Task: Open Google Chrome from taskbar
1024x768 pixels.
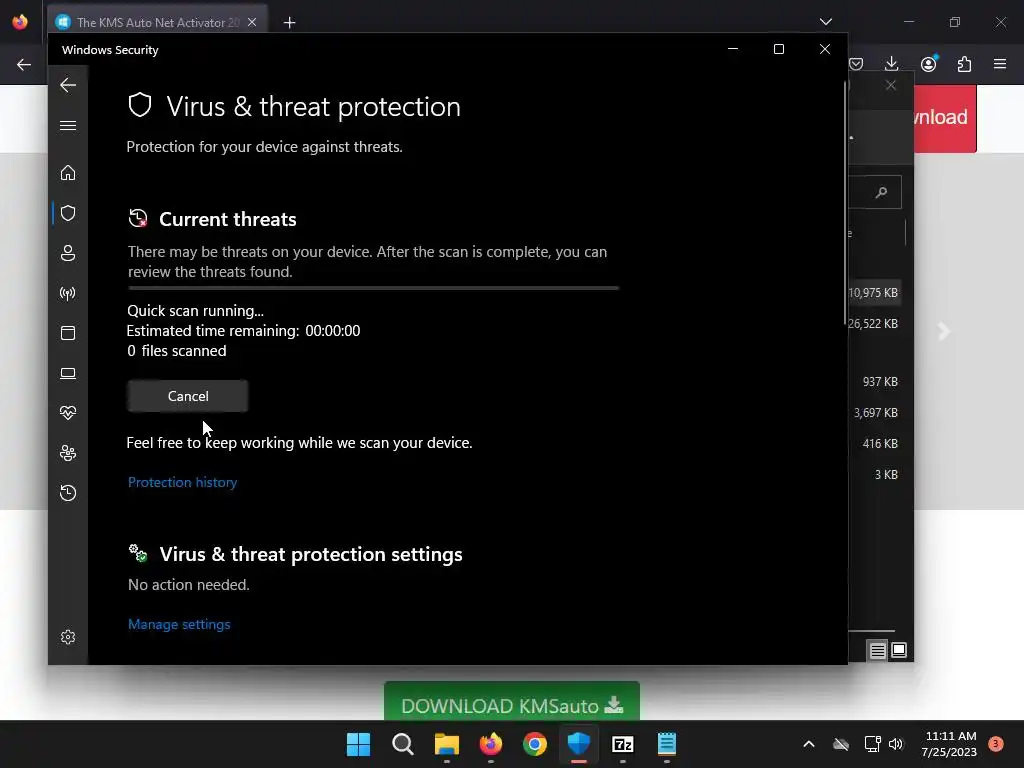Action: (x=535, y=744)
